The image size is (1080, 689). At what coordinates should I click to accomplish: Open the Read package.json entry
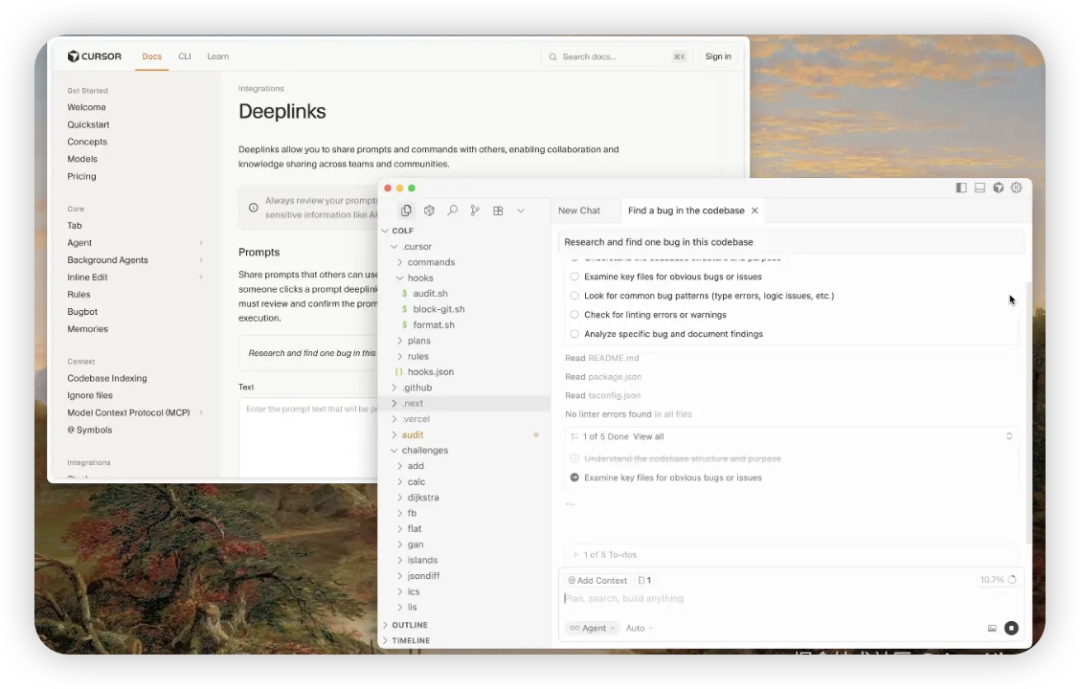(603, 377)
